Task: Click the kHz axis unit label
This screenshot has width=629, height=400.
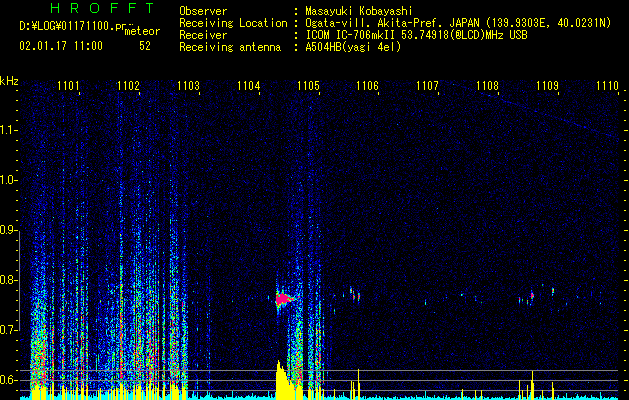Action: [9, 81]
